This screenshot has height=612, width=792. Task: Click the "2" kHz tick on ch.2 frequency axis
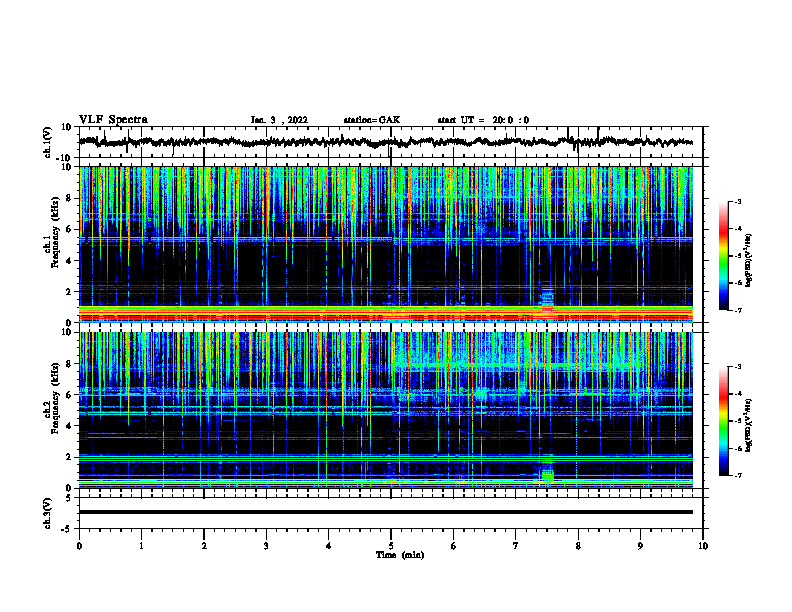click(70, 457)
